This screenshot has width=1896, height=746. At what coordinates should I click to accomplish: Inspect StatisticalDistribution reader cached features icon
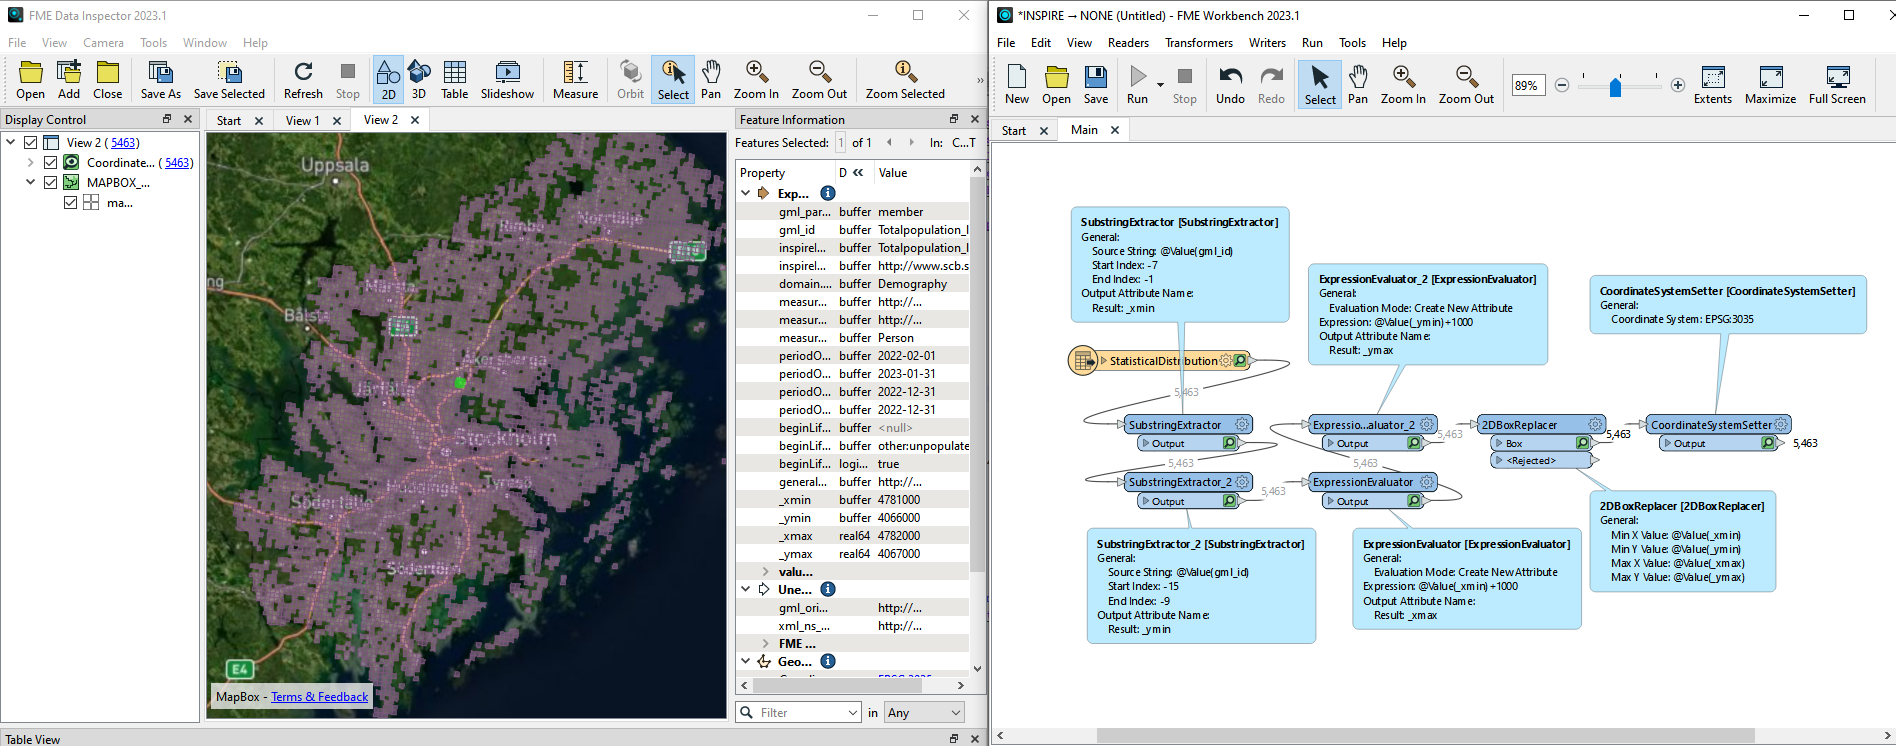coord(1240,361)
